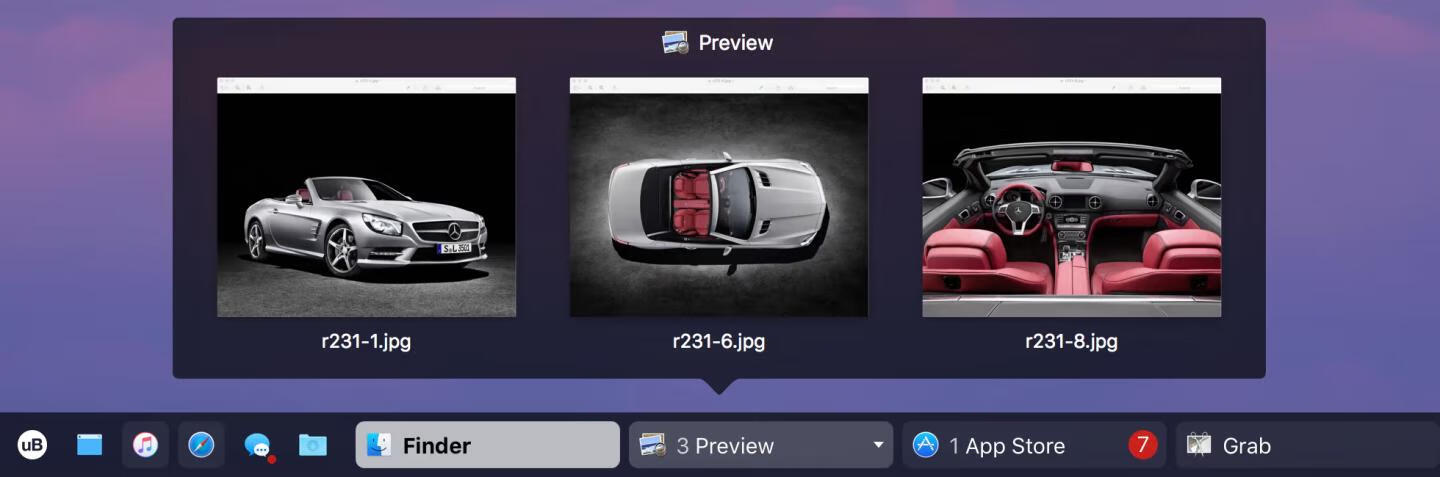Click the red App Store badge showing 7
The image size is (1440, 477).
click(1142, 445)
